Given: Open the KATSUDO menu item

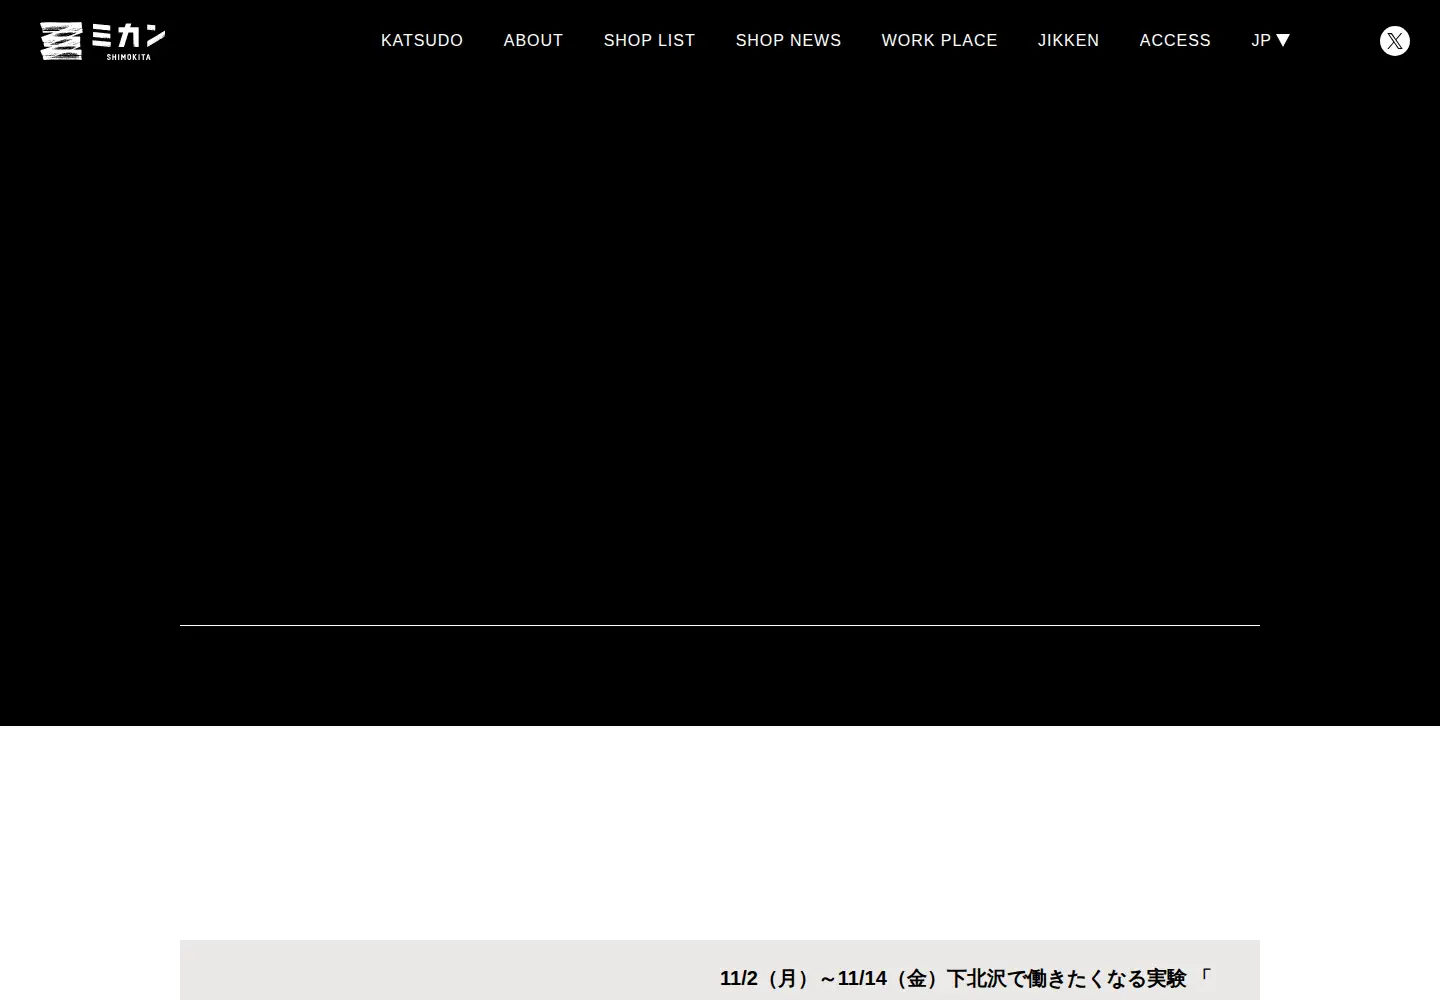Looking at the screenshot, I should [x=422, y=40].
